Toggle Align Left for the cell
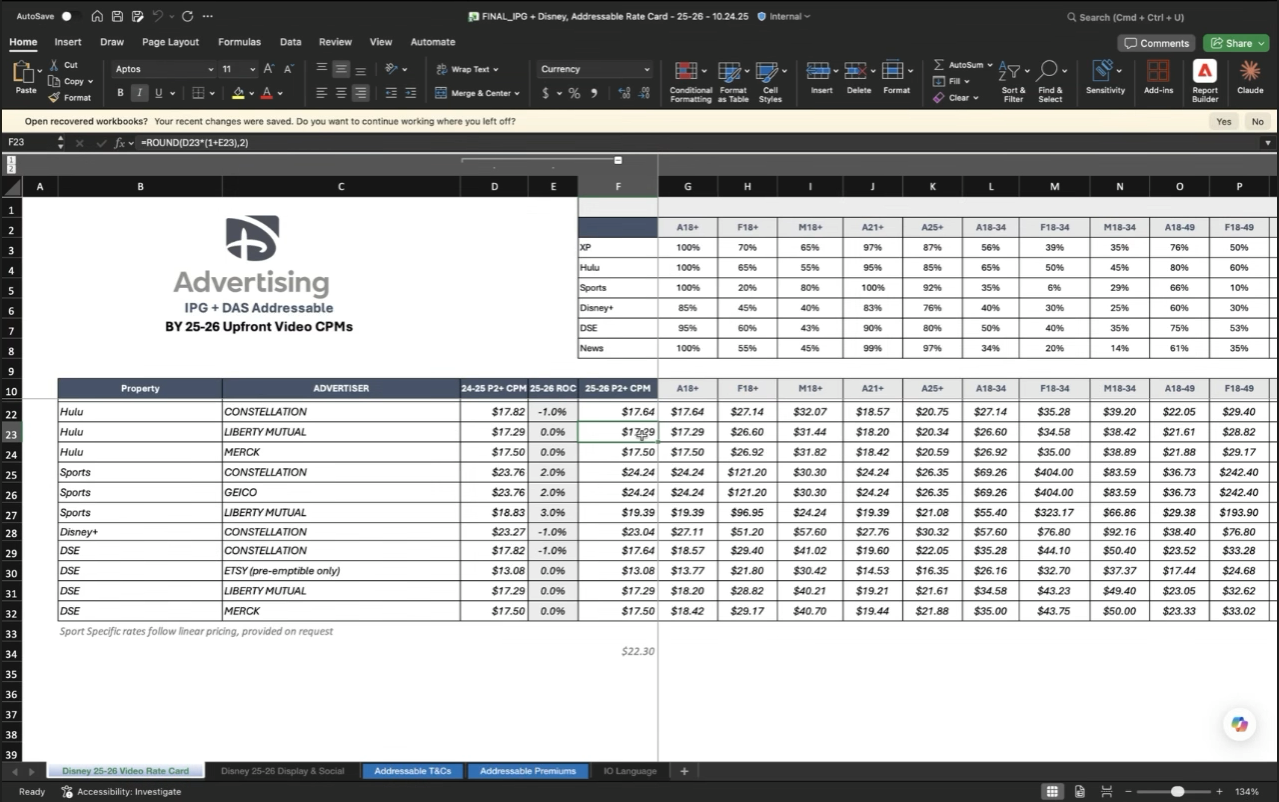The image size is (1279, 802). click(x=322, y=93)
